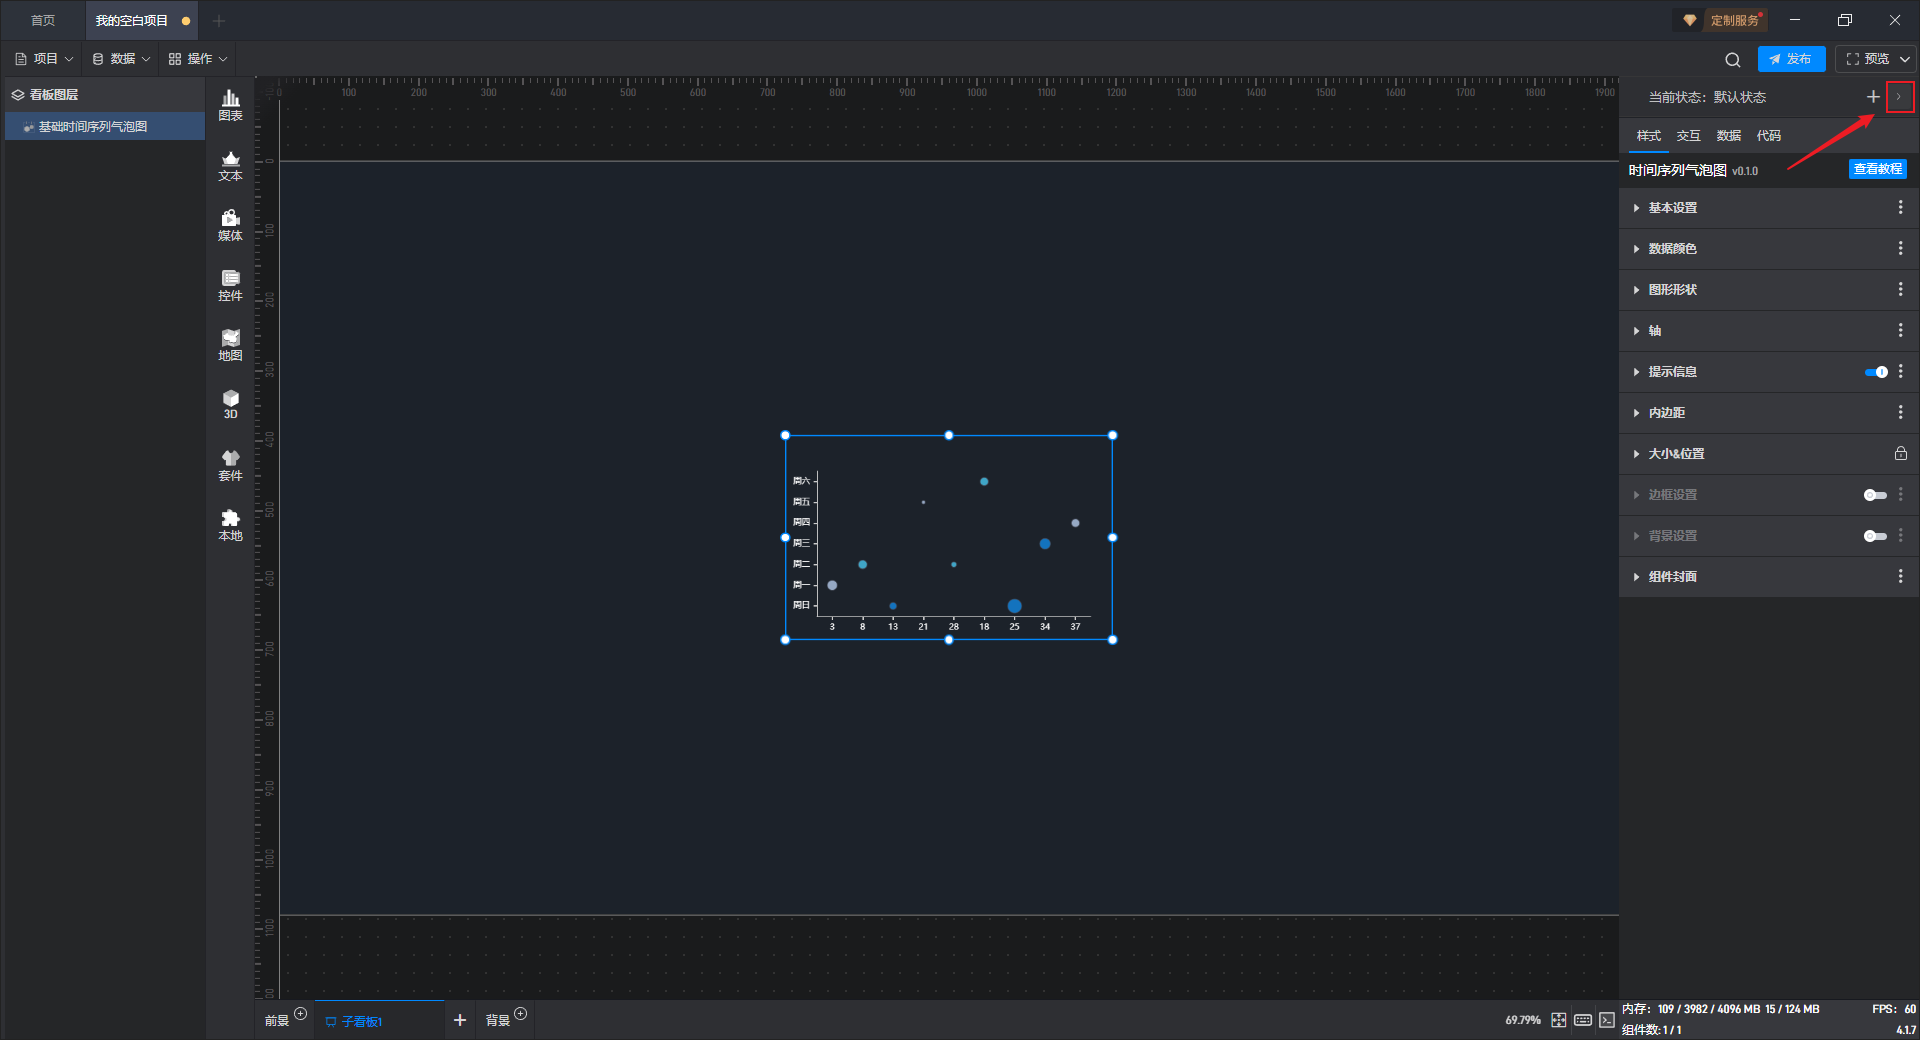Open the 预览 dropdown arrow

tap(1904, 59)
